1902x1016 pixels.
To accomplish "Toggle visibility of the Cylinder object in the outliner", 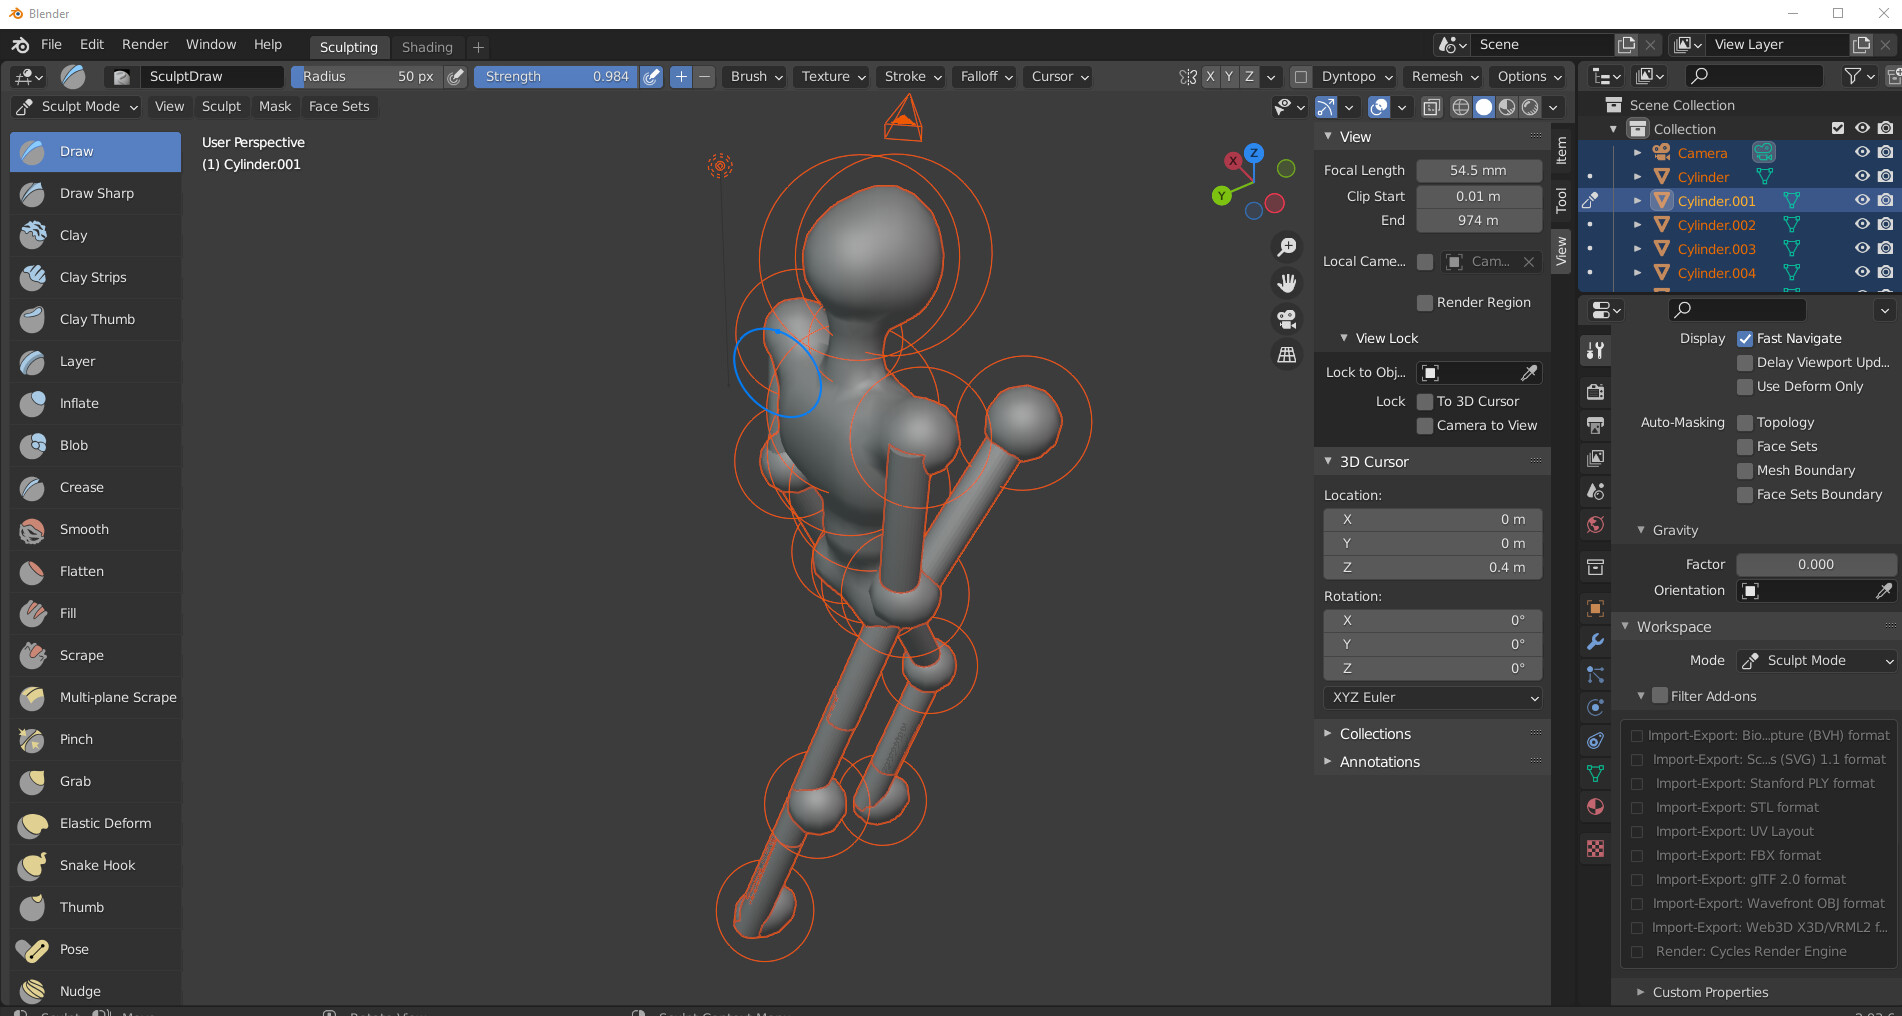I will (1861, 176).
